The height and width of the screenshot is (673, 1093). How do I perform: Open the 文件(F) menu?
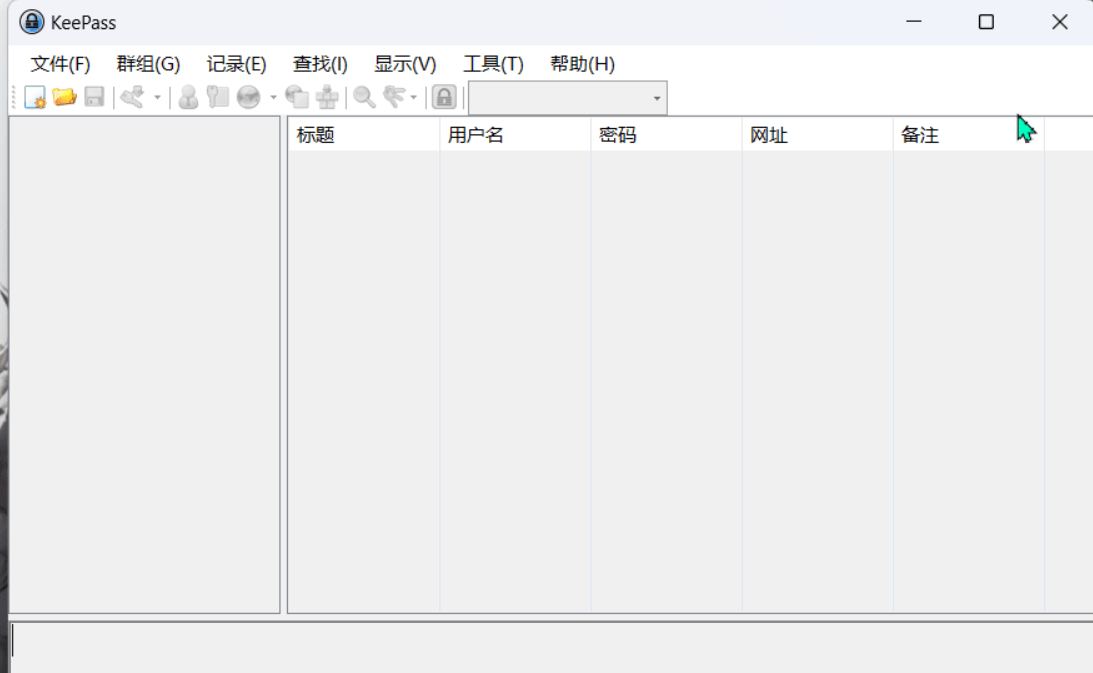coord(60,64)
